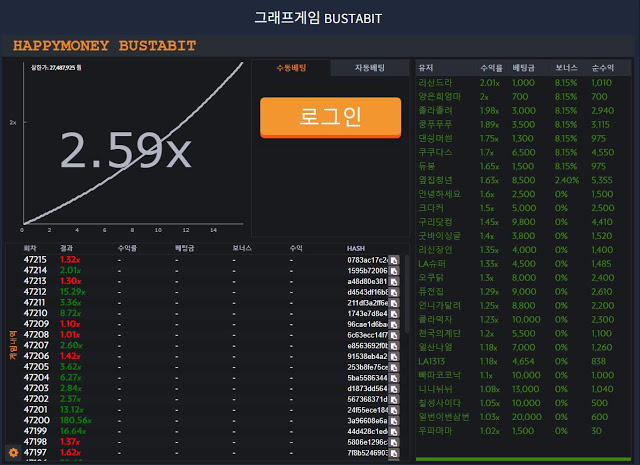Select hash text 0783ac17c2
The height and width of the screenshot is (465, 640).
coord(367,260)
